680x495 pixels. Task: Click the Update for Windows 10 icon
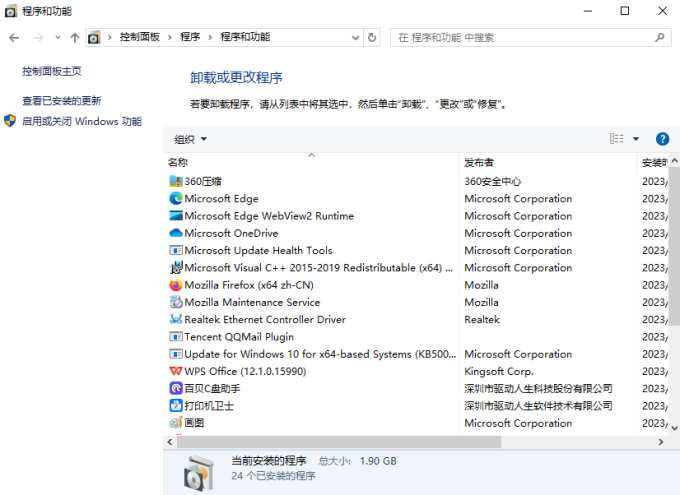(176, 354)
